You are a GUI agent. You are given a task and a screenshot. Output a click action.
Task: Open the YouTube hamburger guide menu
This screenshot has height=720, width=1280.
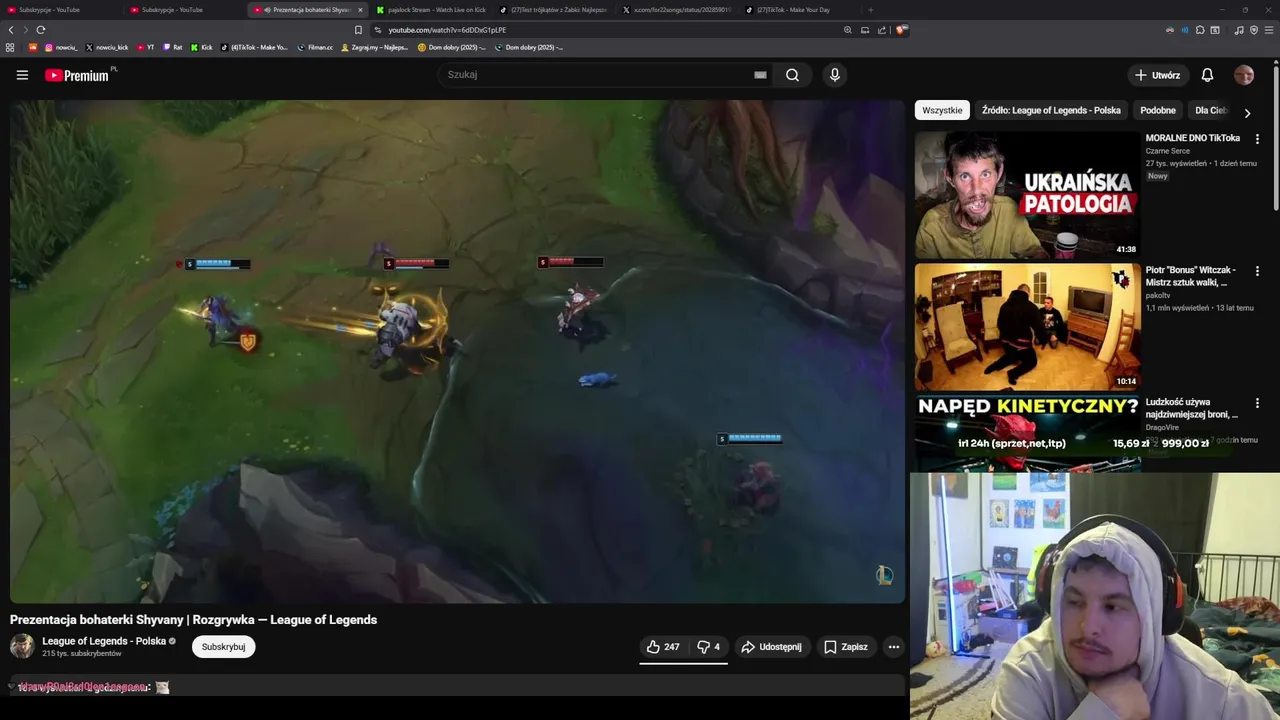pos(22,75)
